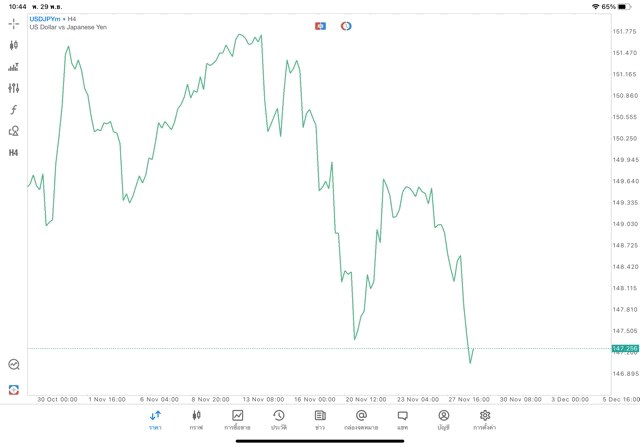Image resolution: width=640 pixels, height=447 pixels.
Task: Tap the current price label 147.256
Action: (624, 349)
